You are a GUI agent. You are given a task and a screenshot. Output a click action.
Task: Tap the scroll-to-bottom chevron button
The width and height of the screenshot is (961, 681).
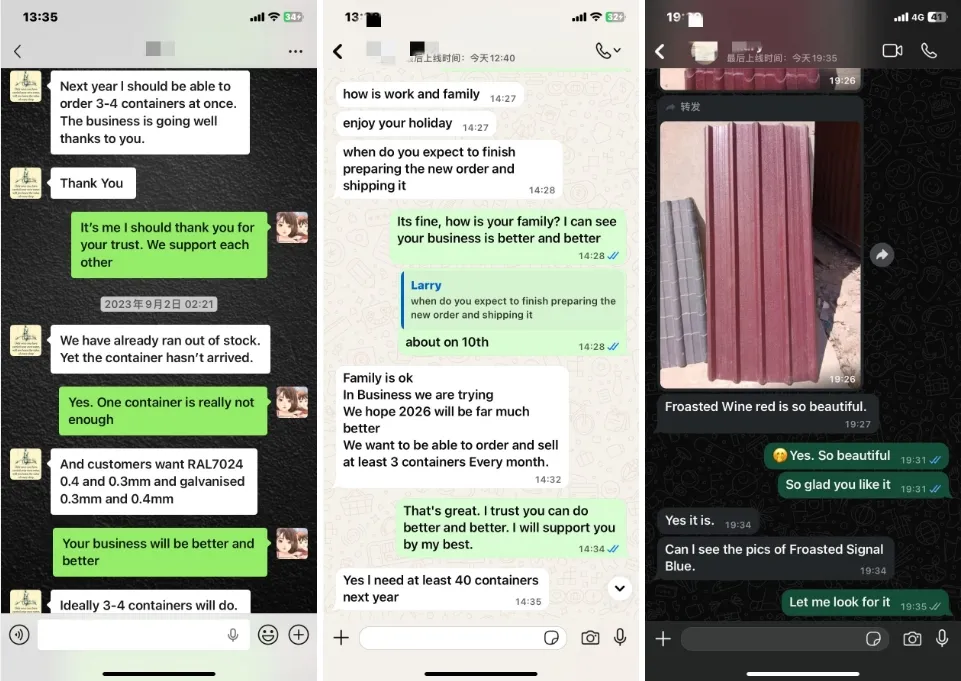(x=620, y=588)
